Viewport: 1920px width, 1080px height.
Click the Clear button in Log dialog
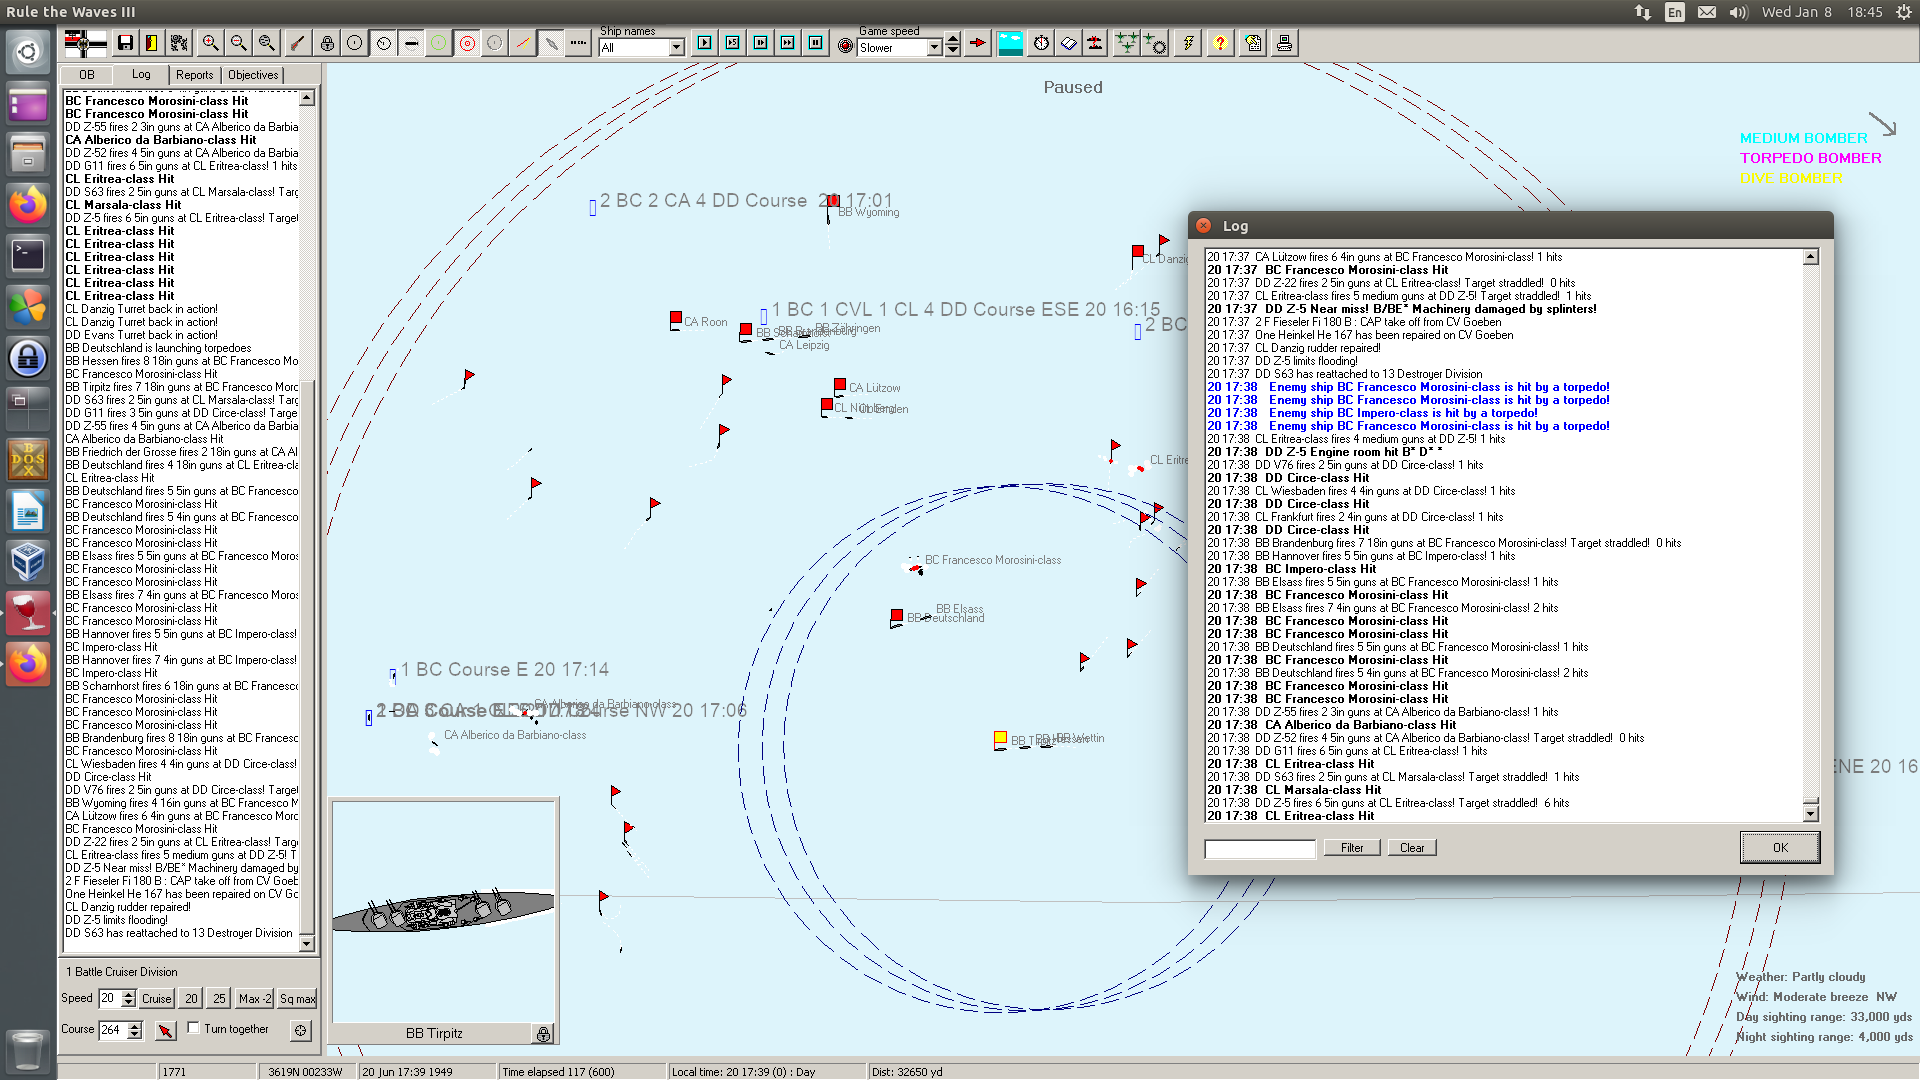tap(1412, 848)
